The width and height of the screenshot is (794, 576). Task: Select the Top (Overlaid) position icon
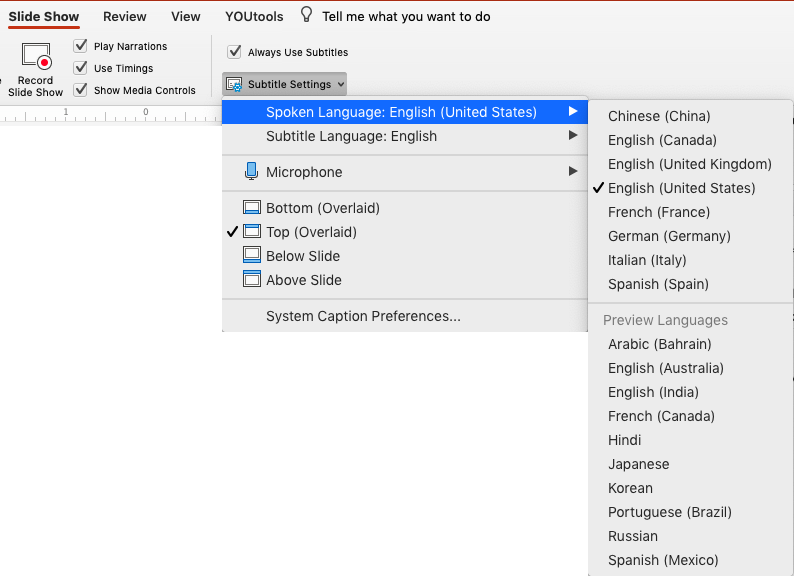(251, 232)
